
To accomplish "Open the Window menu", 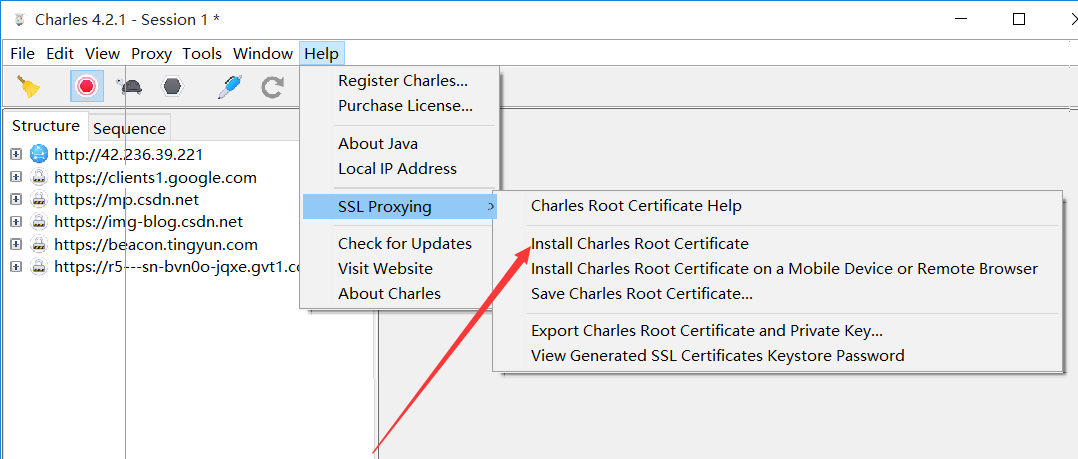I will (263, 54).
